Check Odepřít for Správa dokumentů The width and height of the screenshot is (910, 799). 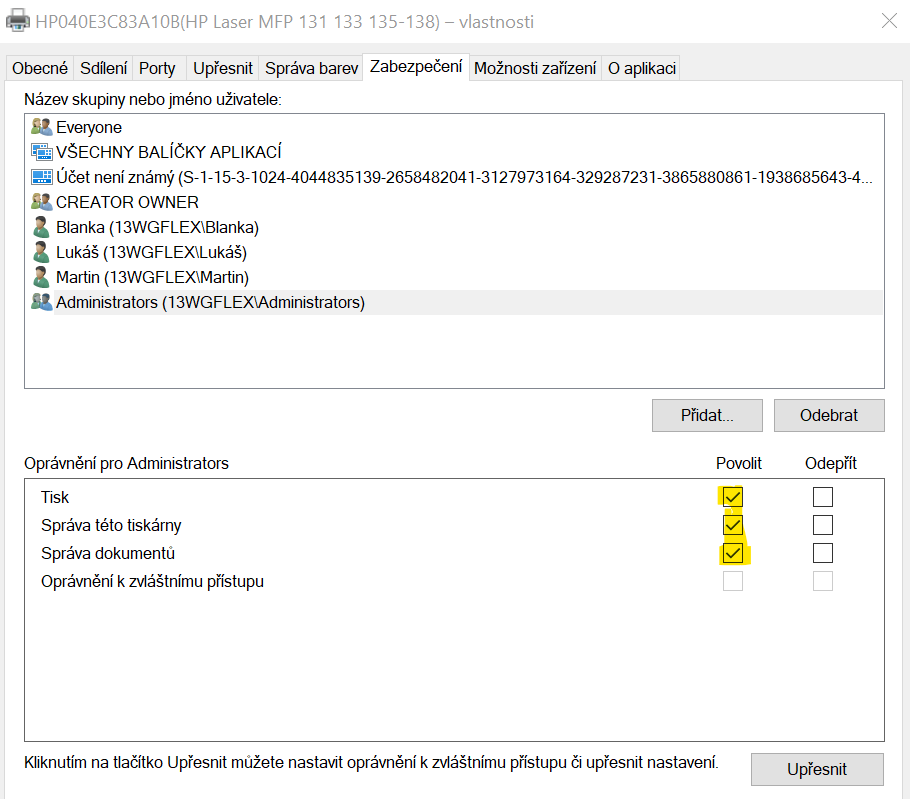(x=822, y=552)
